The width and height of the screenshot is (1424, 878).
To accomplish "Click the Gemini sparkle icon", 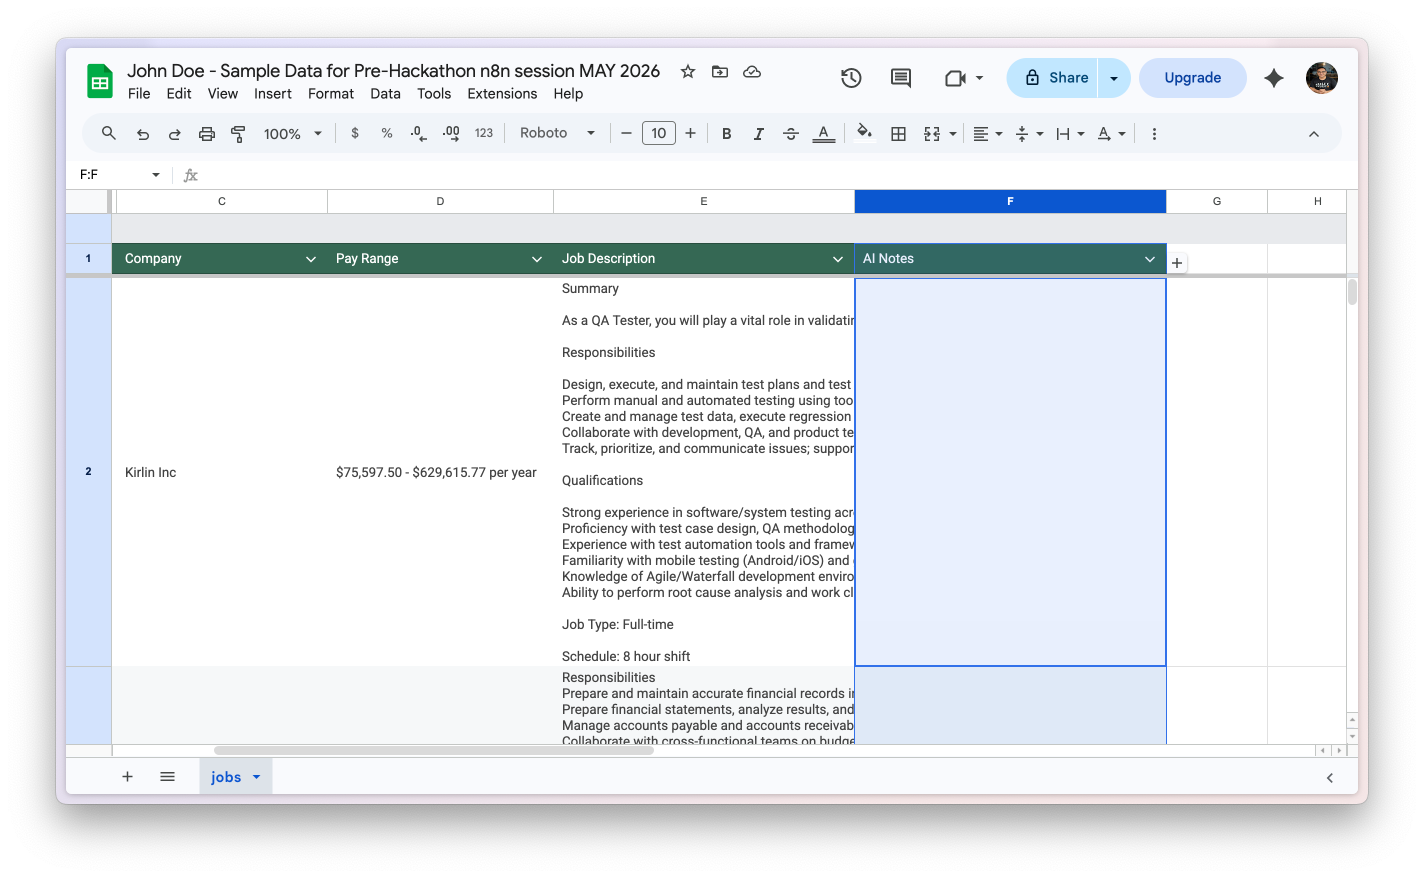I will [x=1274, y=78].
